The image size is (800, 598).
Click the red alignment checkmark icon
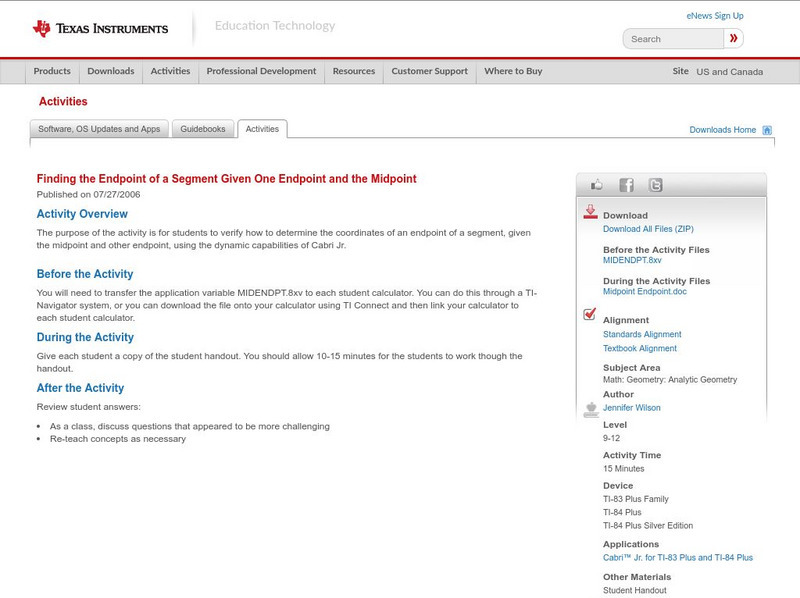click(x=590, y=314)
